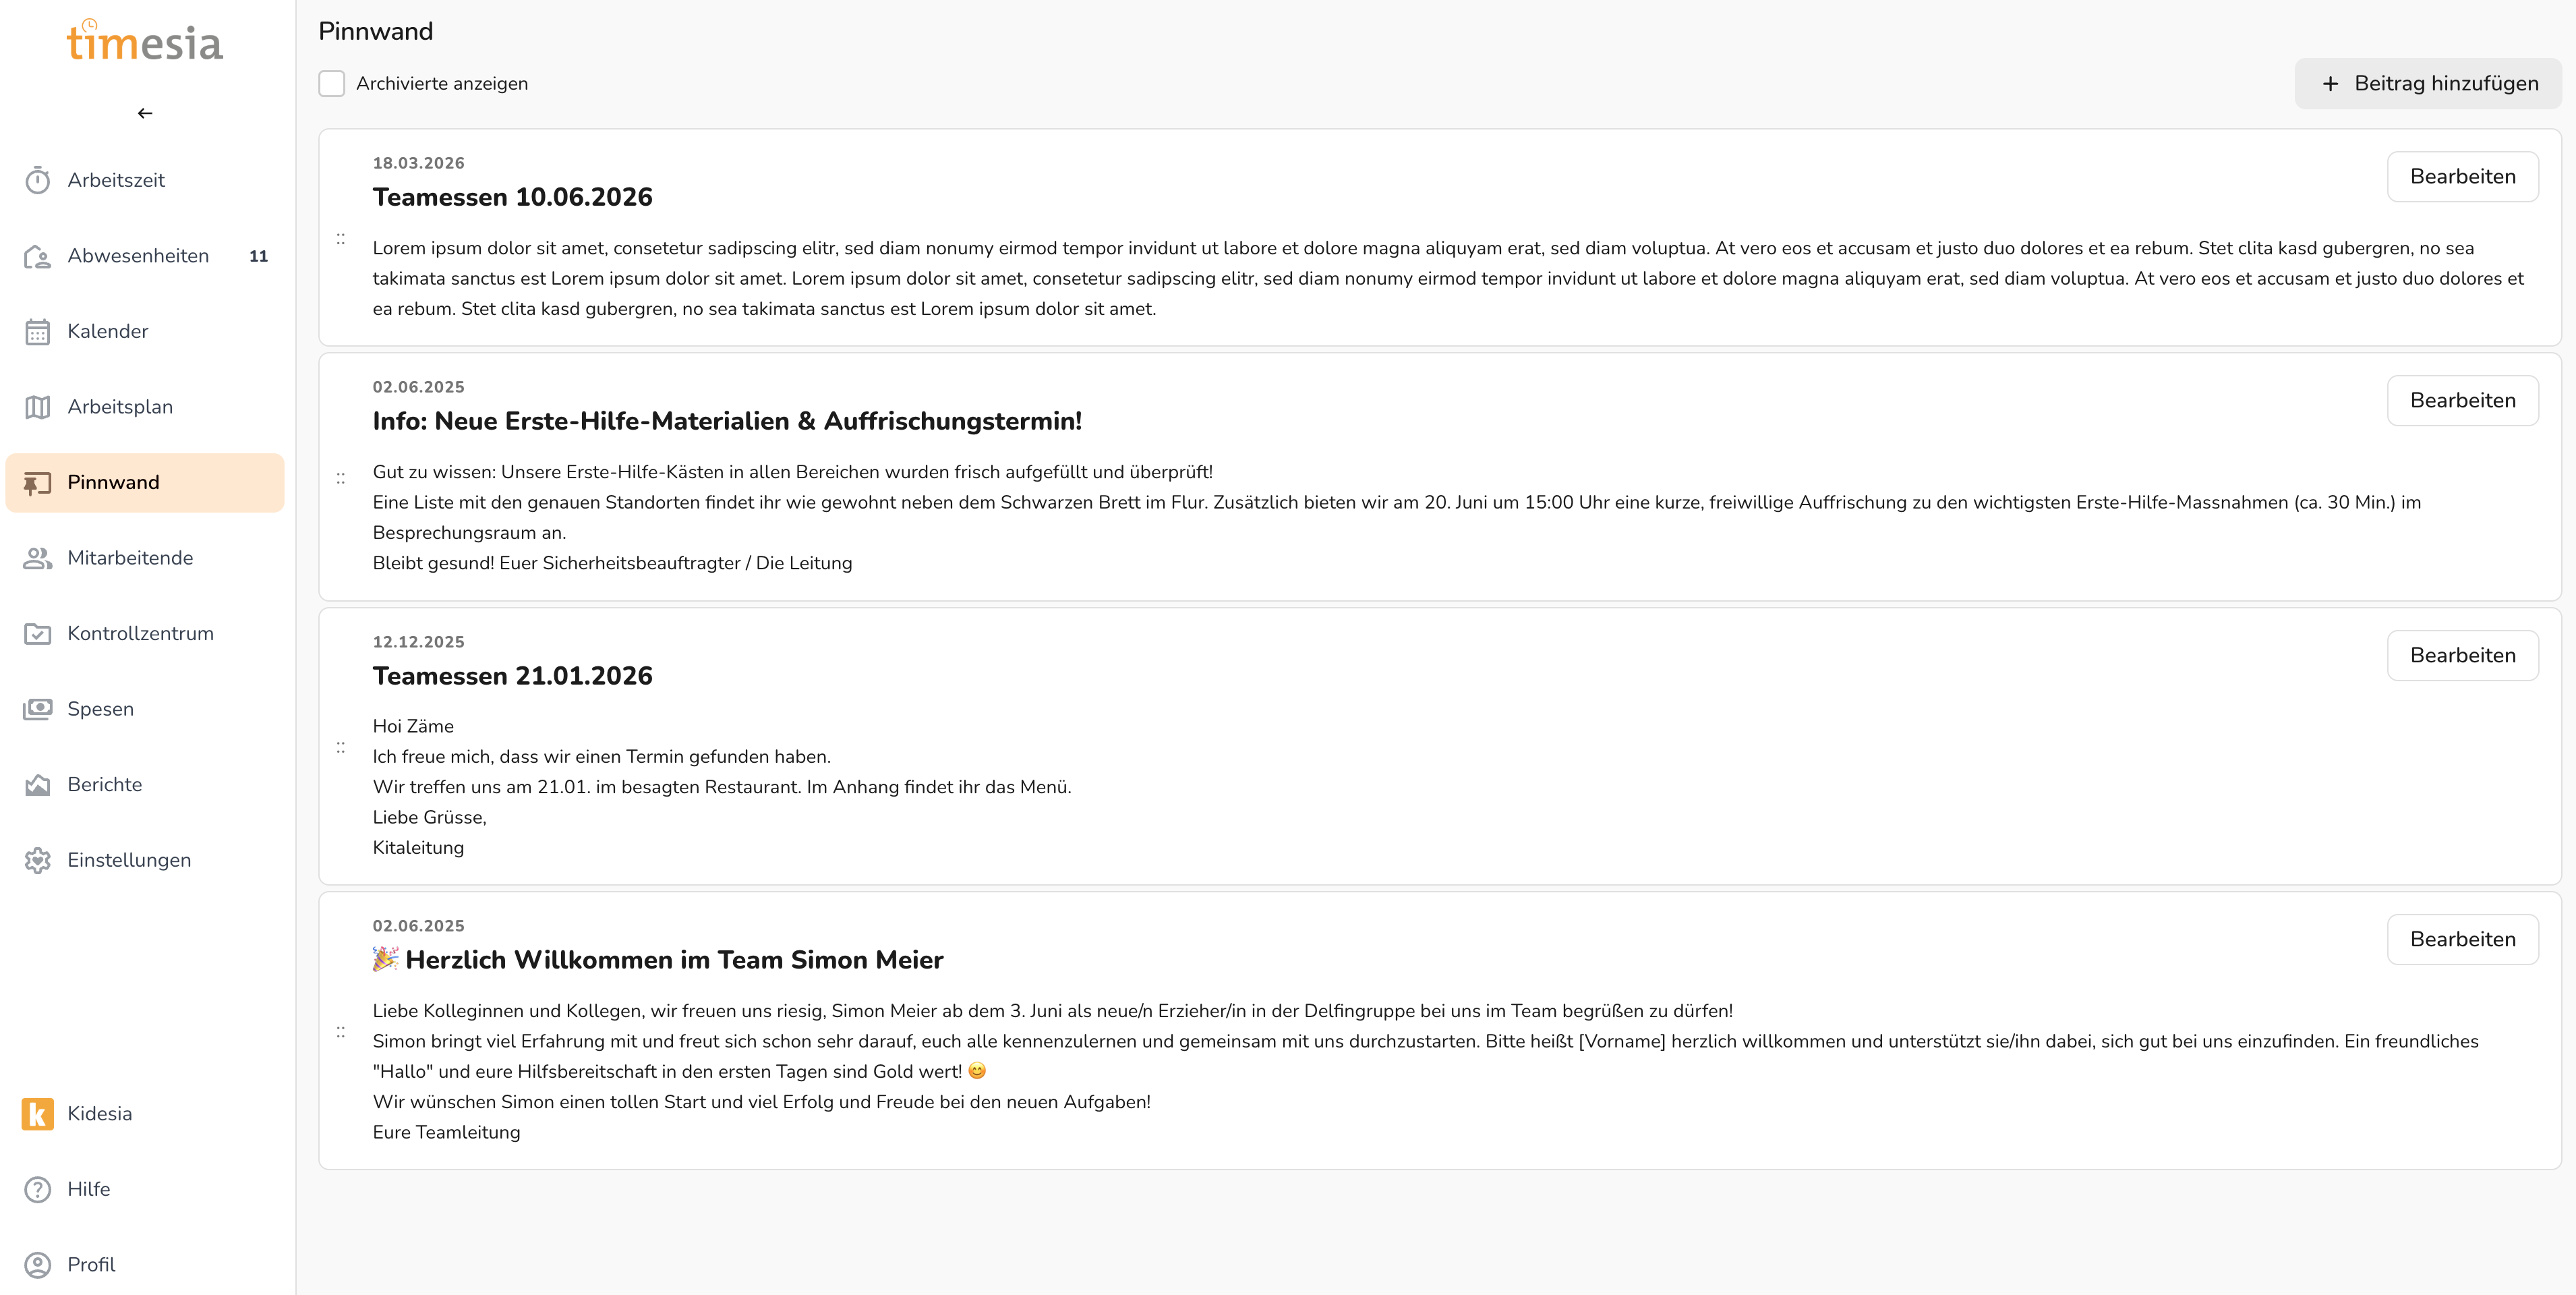The image size is (2576, 1295).
Task: Open the Profil menu entry
Action: tap(91, 1265)
